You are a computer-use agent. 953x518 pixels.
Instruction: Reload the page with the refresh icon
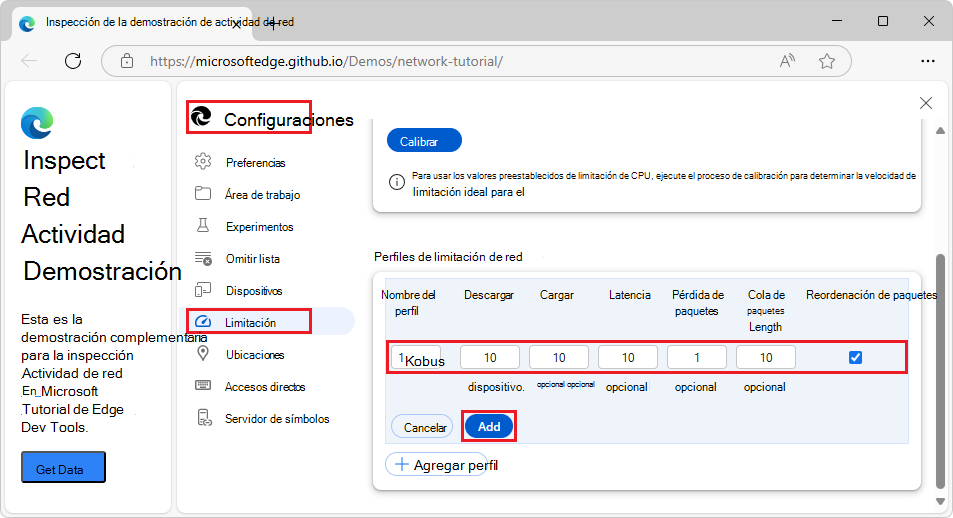(x=73, y=61)
